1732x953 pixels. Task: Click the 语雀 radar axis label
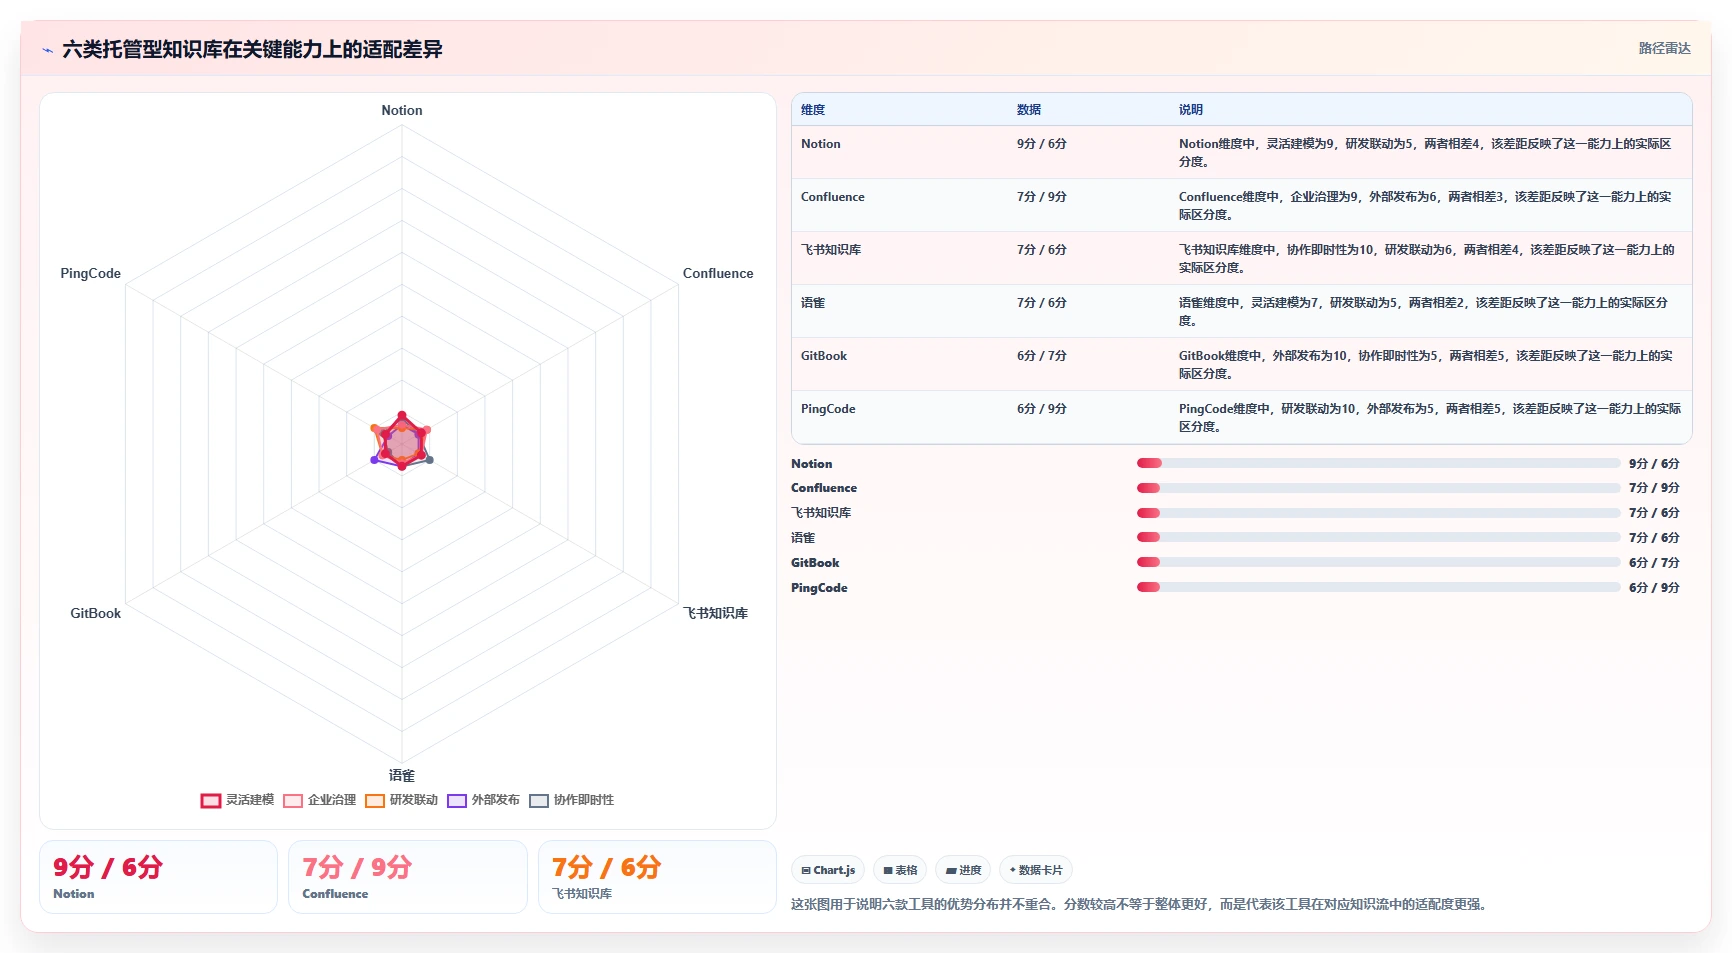coord(402,775)
